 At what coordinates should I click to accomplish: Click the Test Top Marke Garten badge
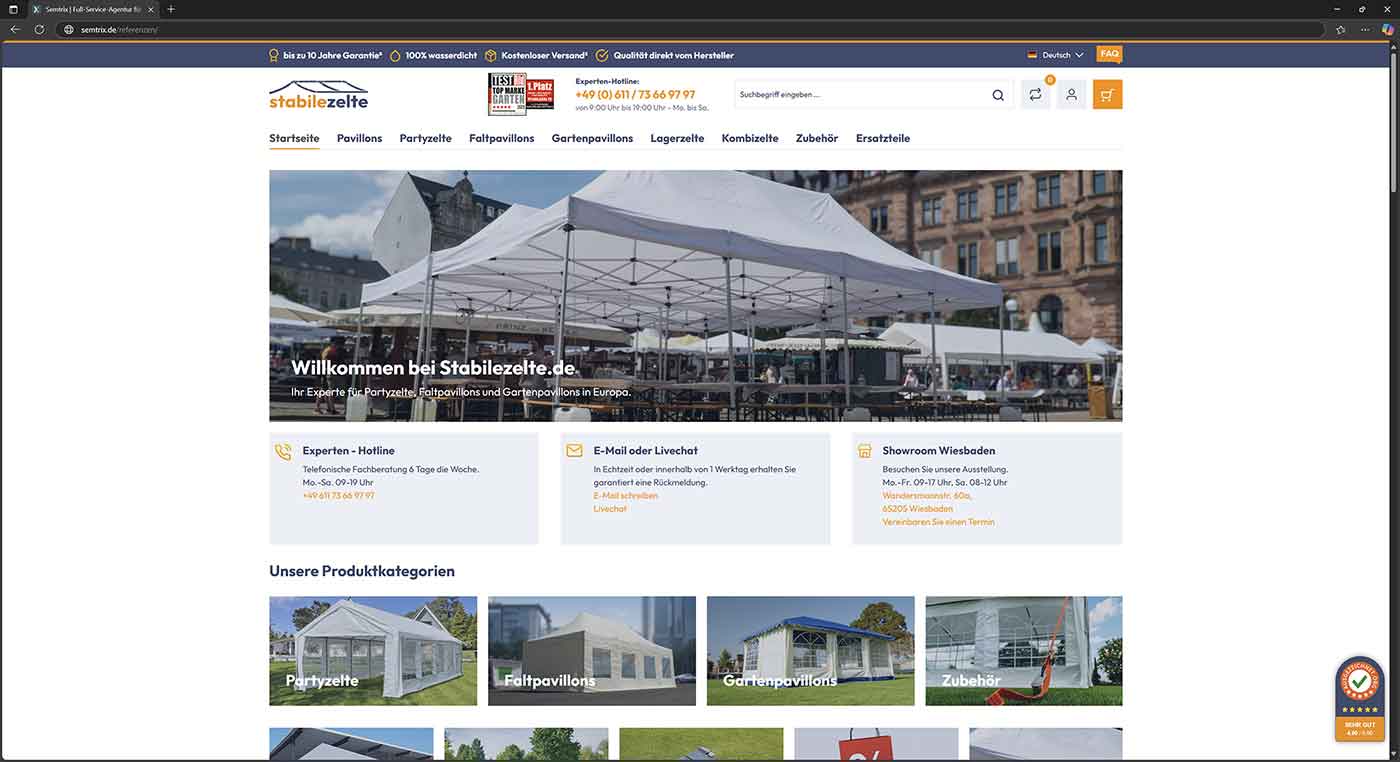[x=520, y=94]
